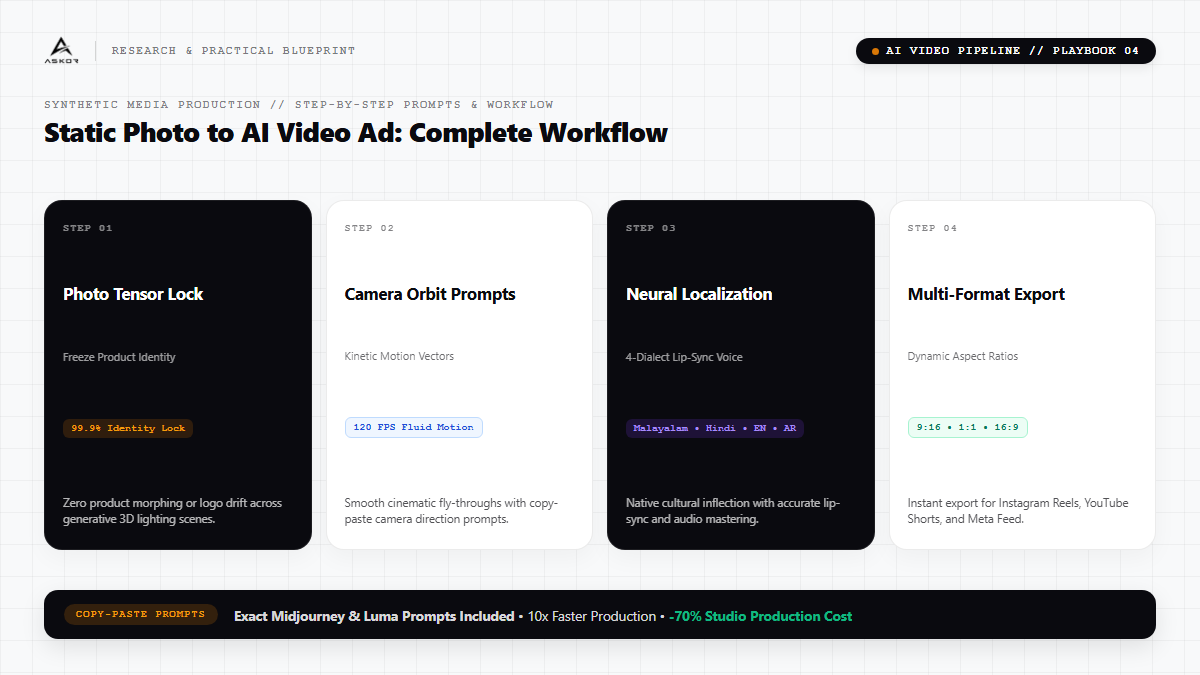Click Exact Midjourney & Luma Prompts Included text

[x=374, y=616]
